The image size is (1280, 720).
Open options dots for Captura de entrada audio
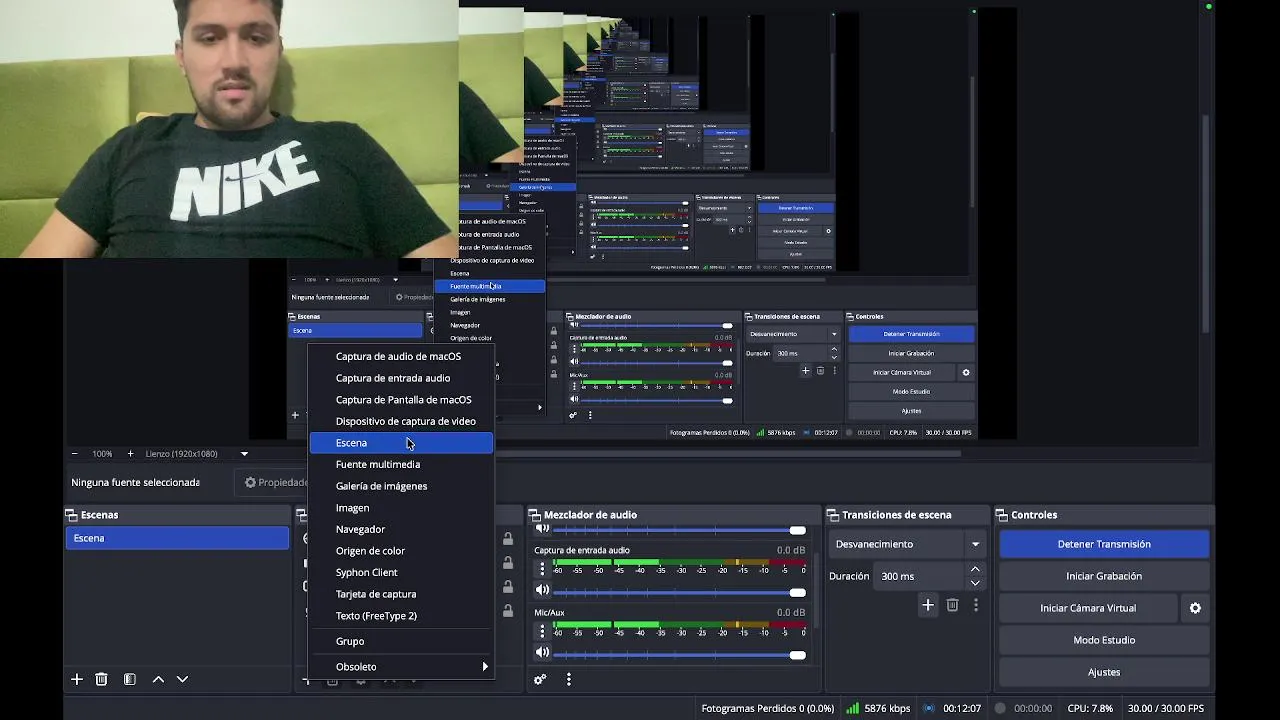543,569
